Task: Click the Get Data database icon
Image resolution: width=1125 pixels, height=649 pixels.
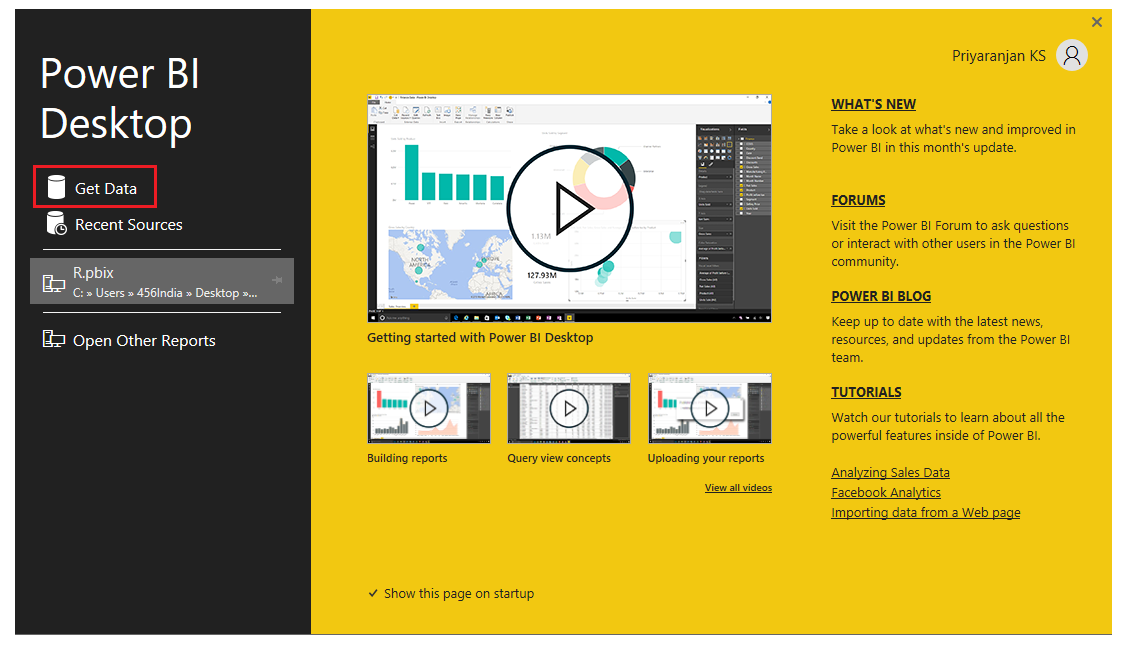Action: (56, 187)
